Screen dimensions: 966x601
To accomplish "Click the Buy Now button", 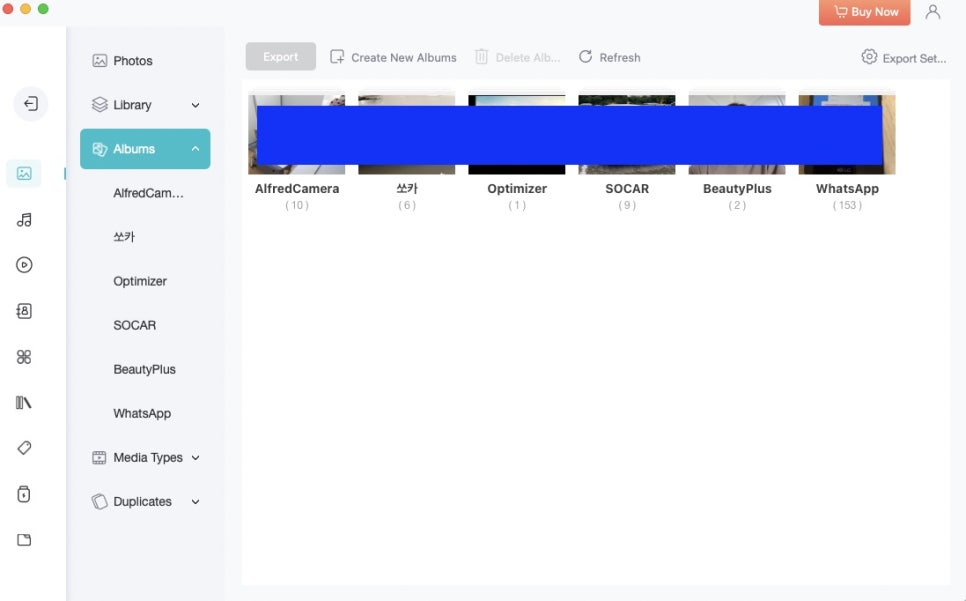I will coord(864,12).
